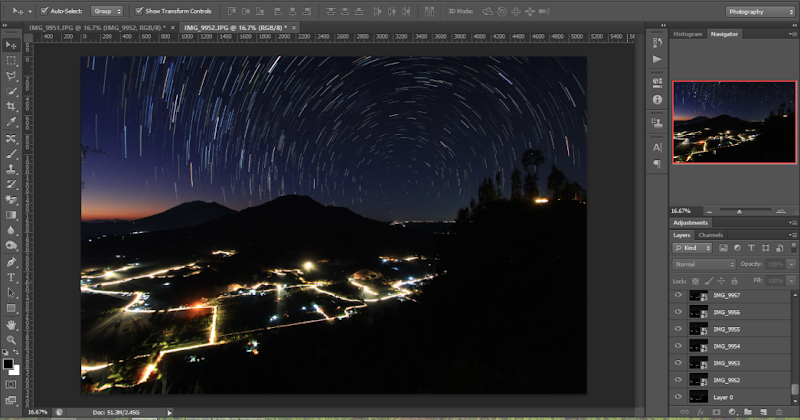Viewport: 800px width, 420px height.
Task: Open the Adjustments panel tab
Action: 690,223
